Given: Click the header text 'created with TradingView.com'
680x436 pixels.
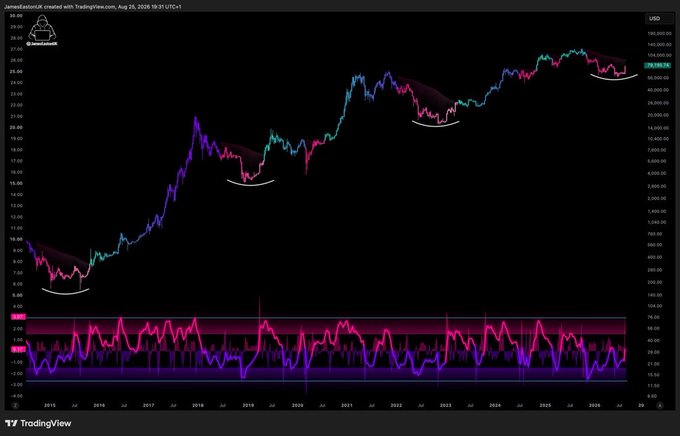Looking at the screenshot, I should coord(79,7).
